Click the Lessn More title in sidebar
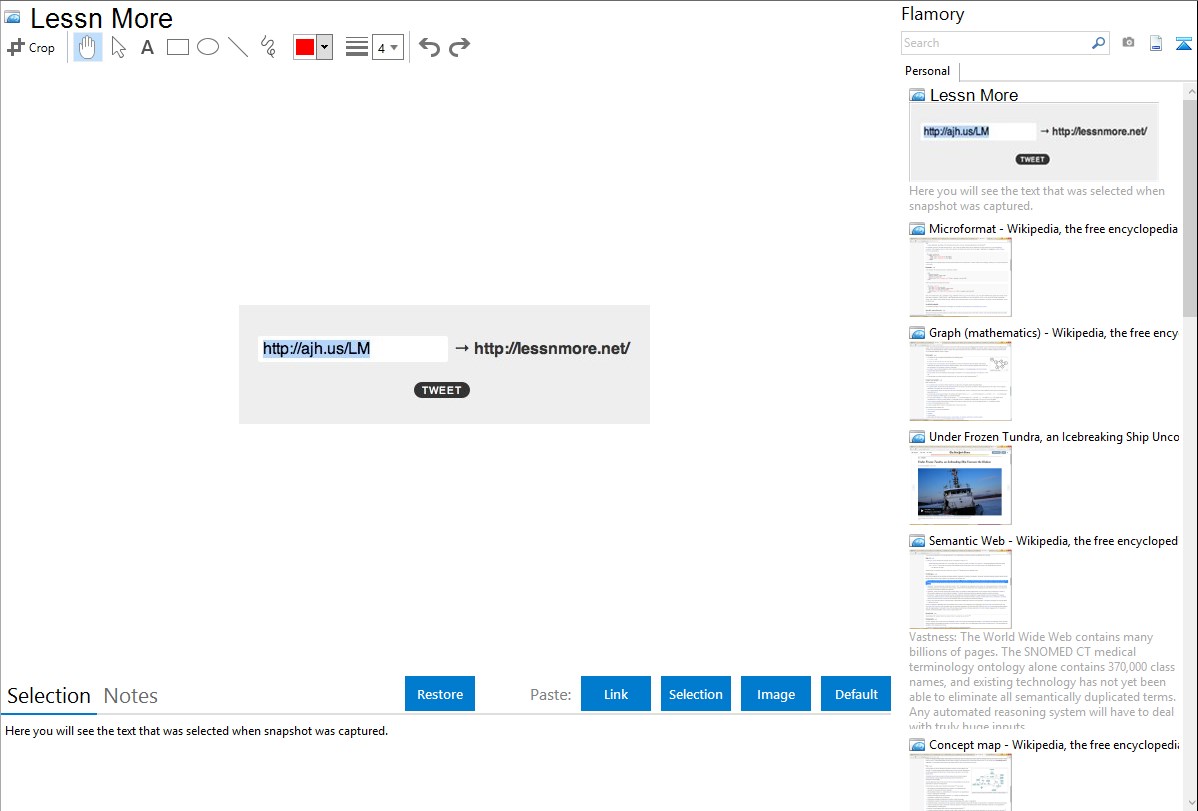The image size is (1198, 811). [974, 96]
